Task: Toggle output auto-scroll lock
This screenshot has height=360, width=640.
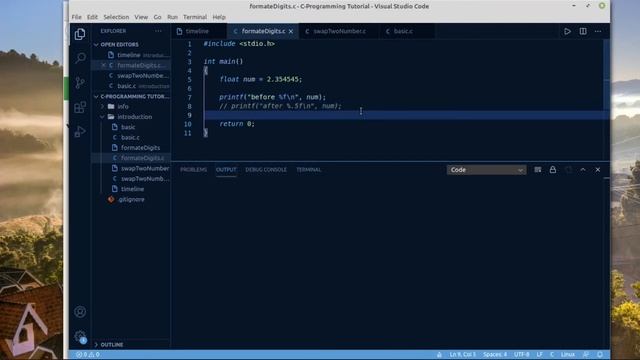Action: point(553,170)
